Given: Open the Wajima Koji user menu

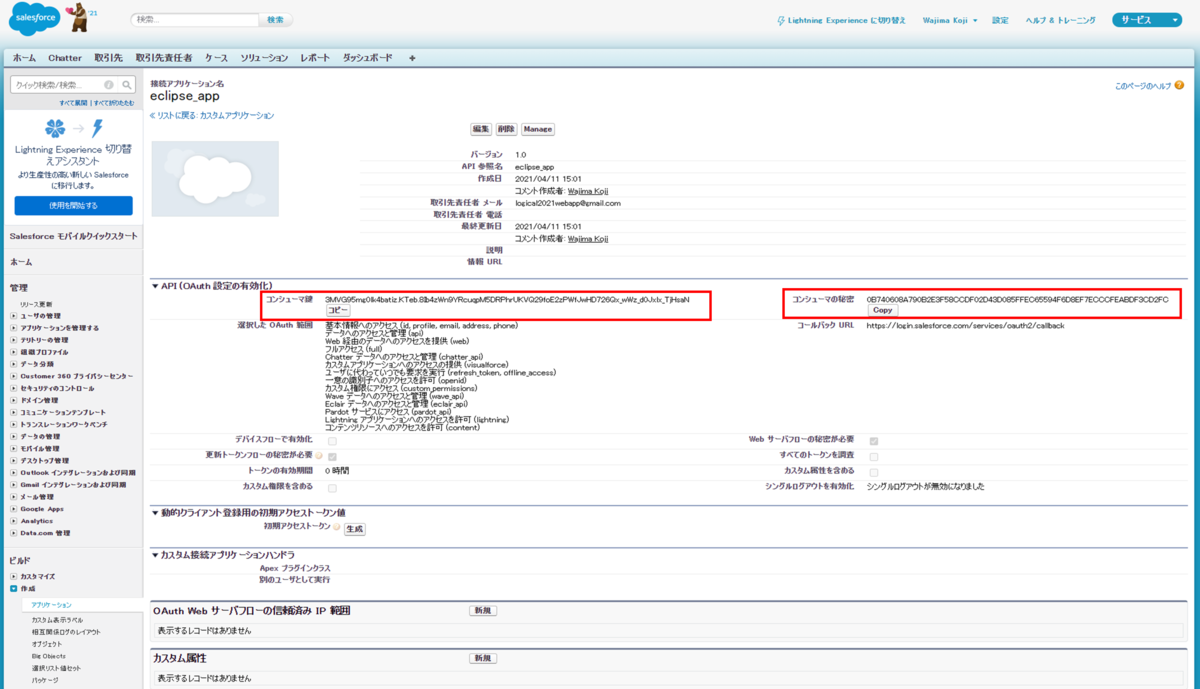Looking at the screenshot, I should pyautogui.click(x=949, y=20).
